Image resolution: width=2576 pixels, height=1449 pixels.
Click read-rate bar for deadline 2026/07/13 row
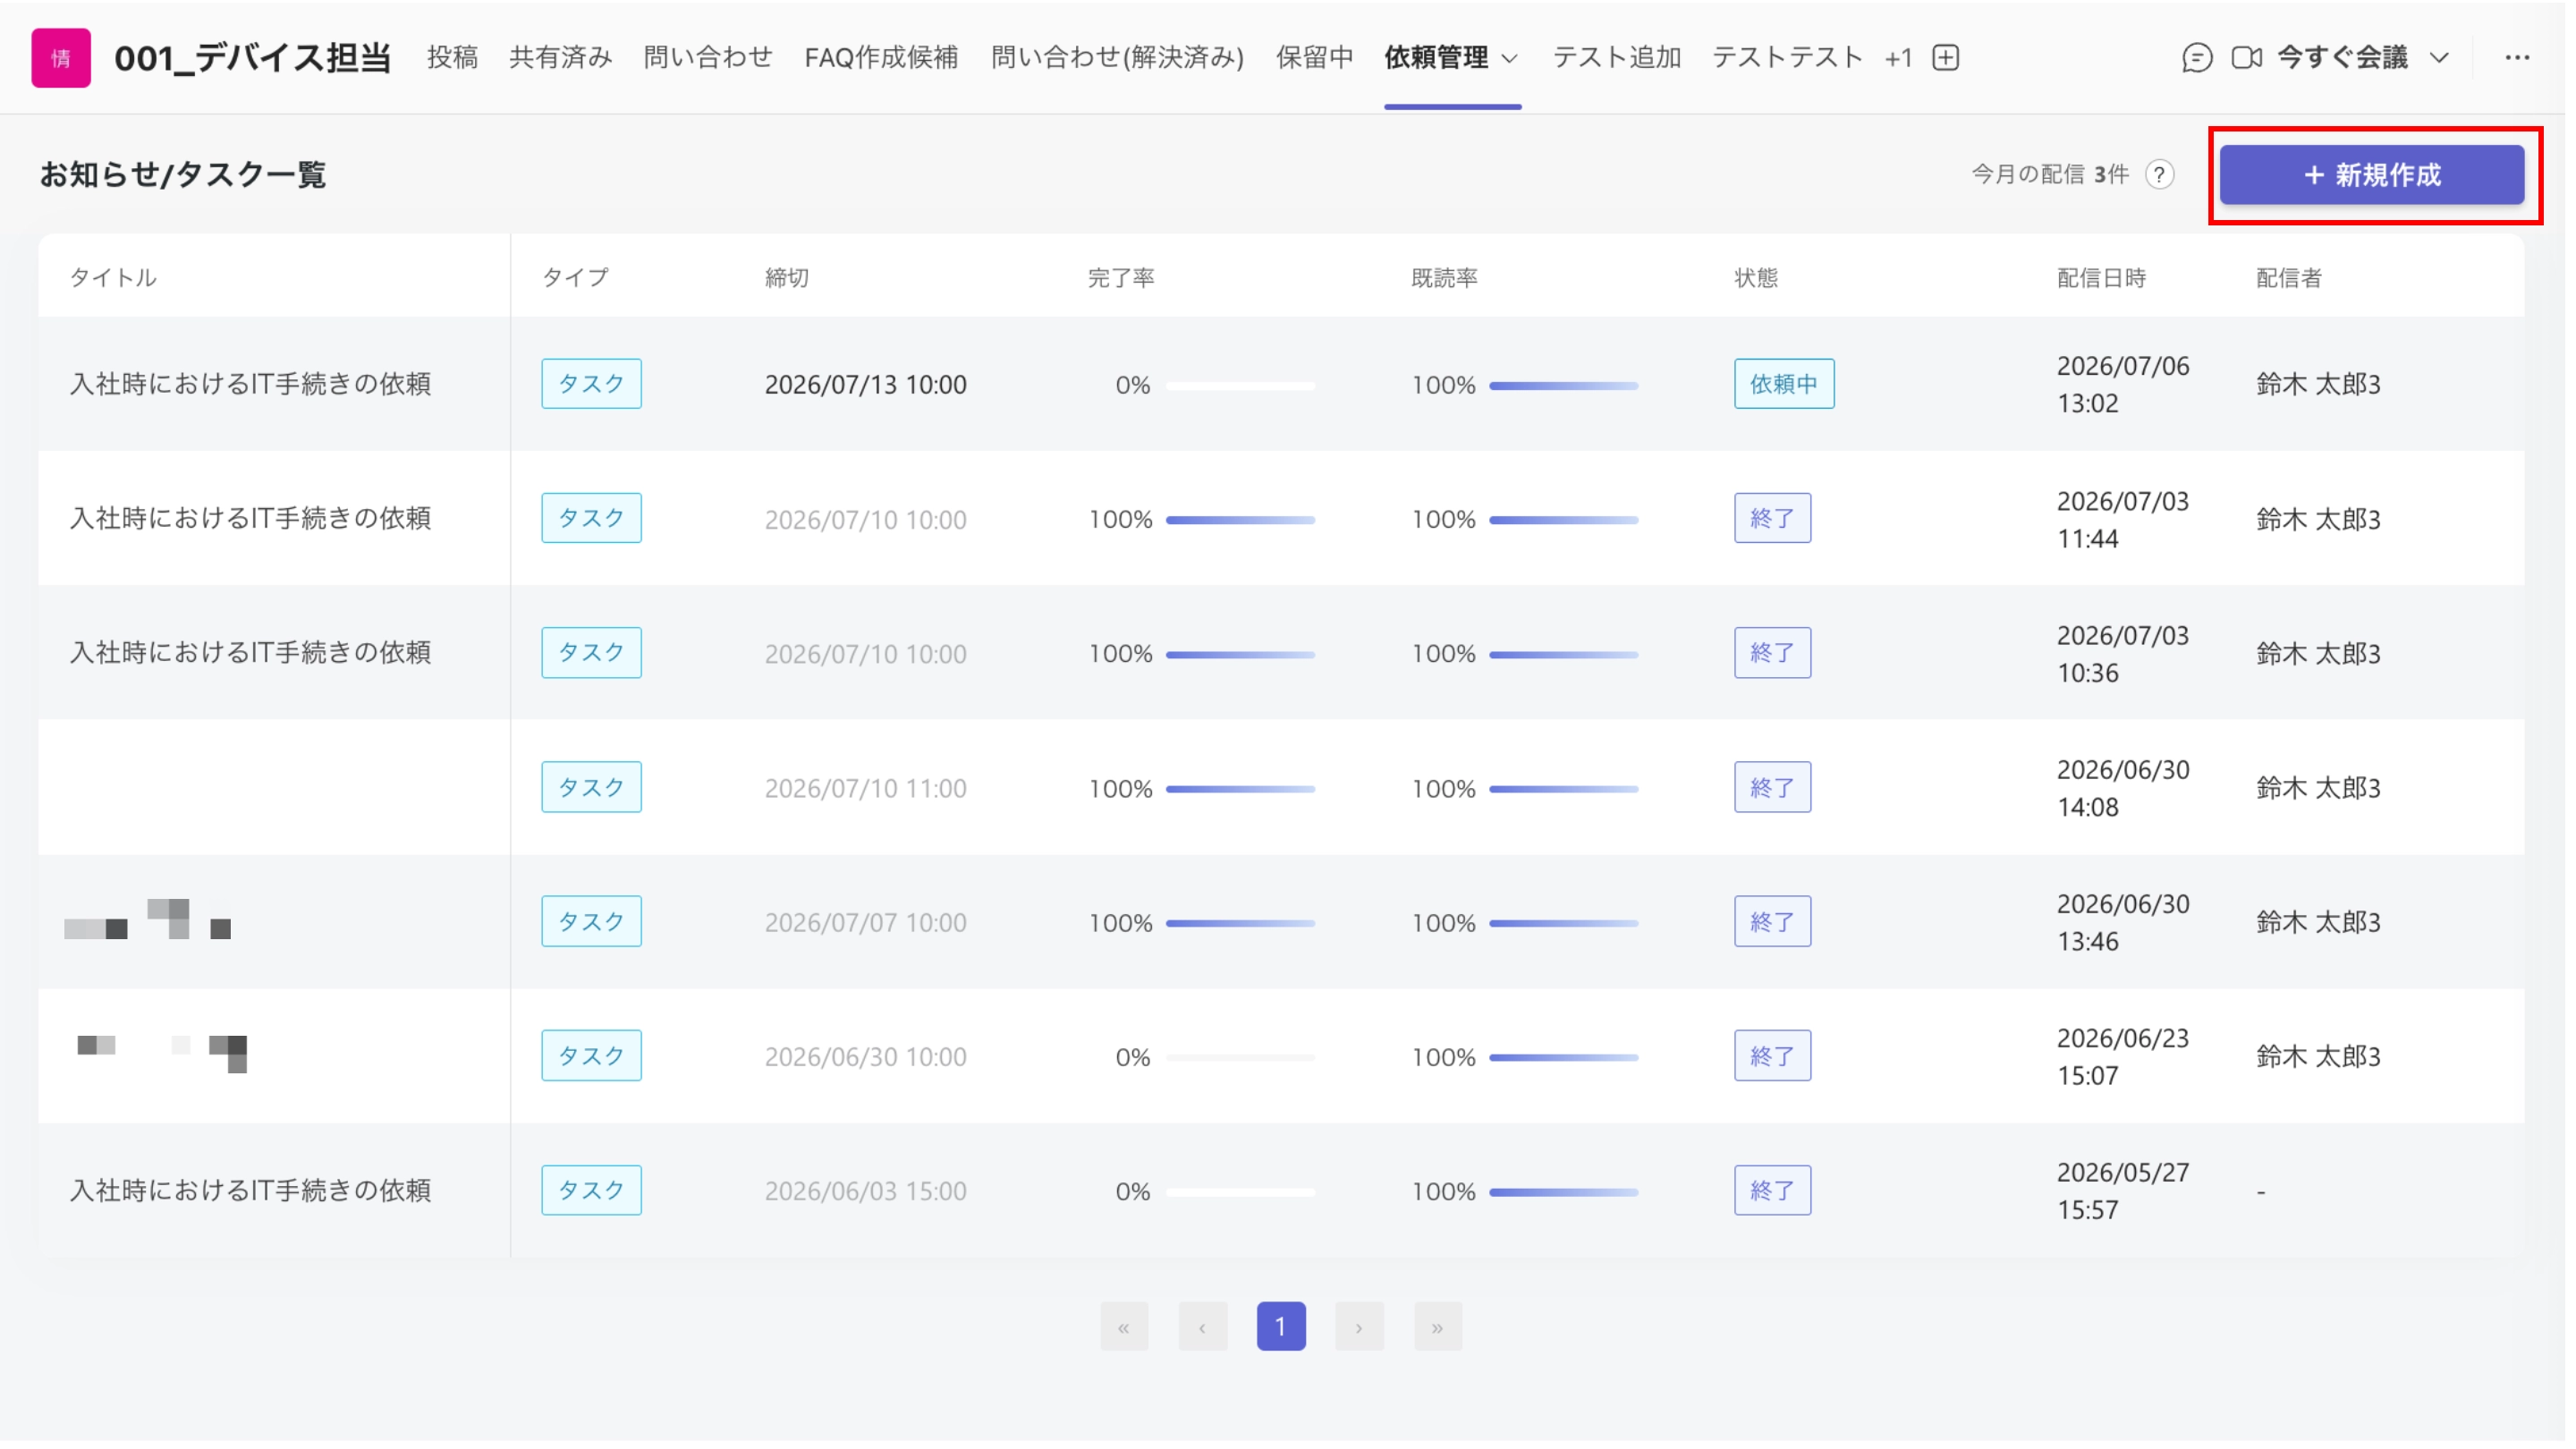point(1564,386)
